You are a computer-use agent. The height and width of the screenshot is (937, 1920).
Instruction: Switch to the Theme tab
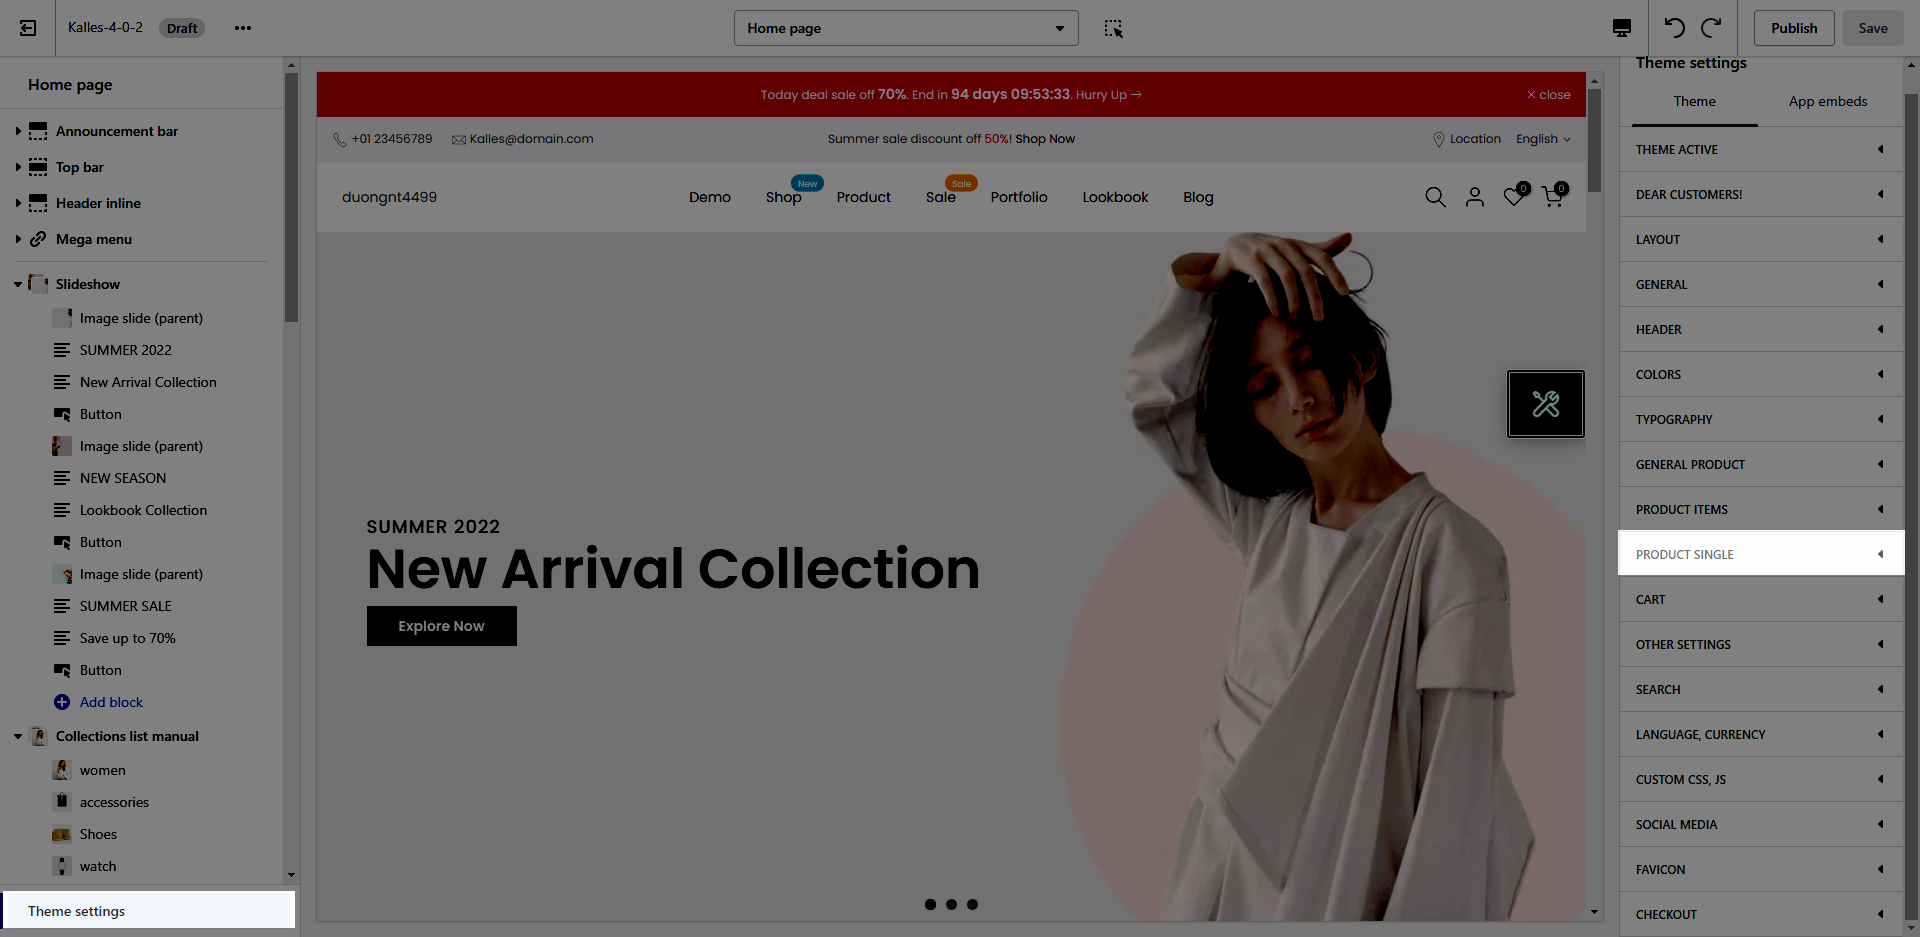(1694, 102)
